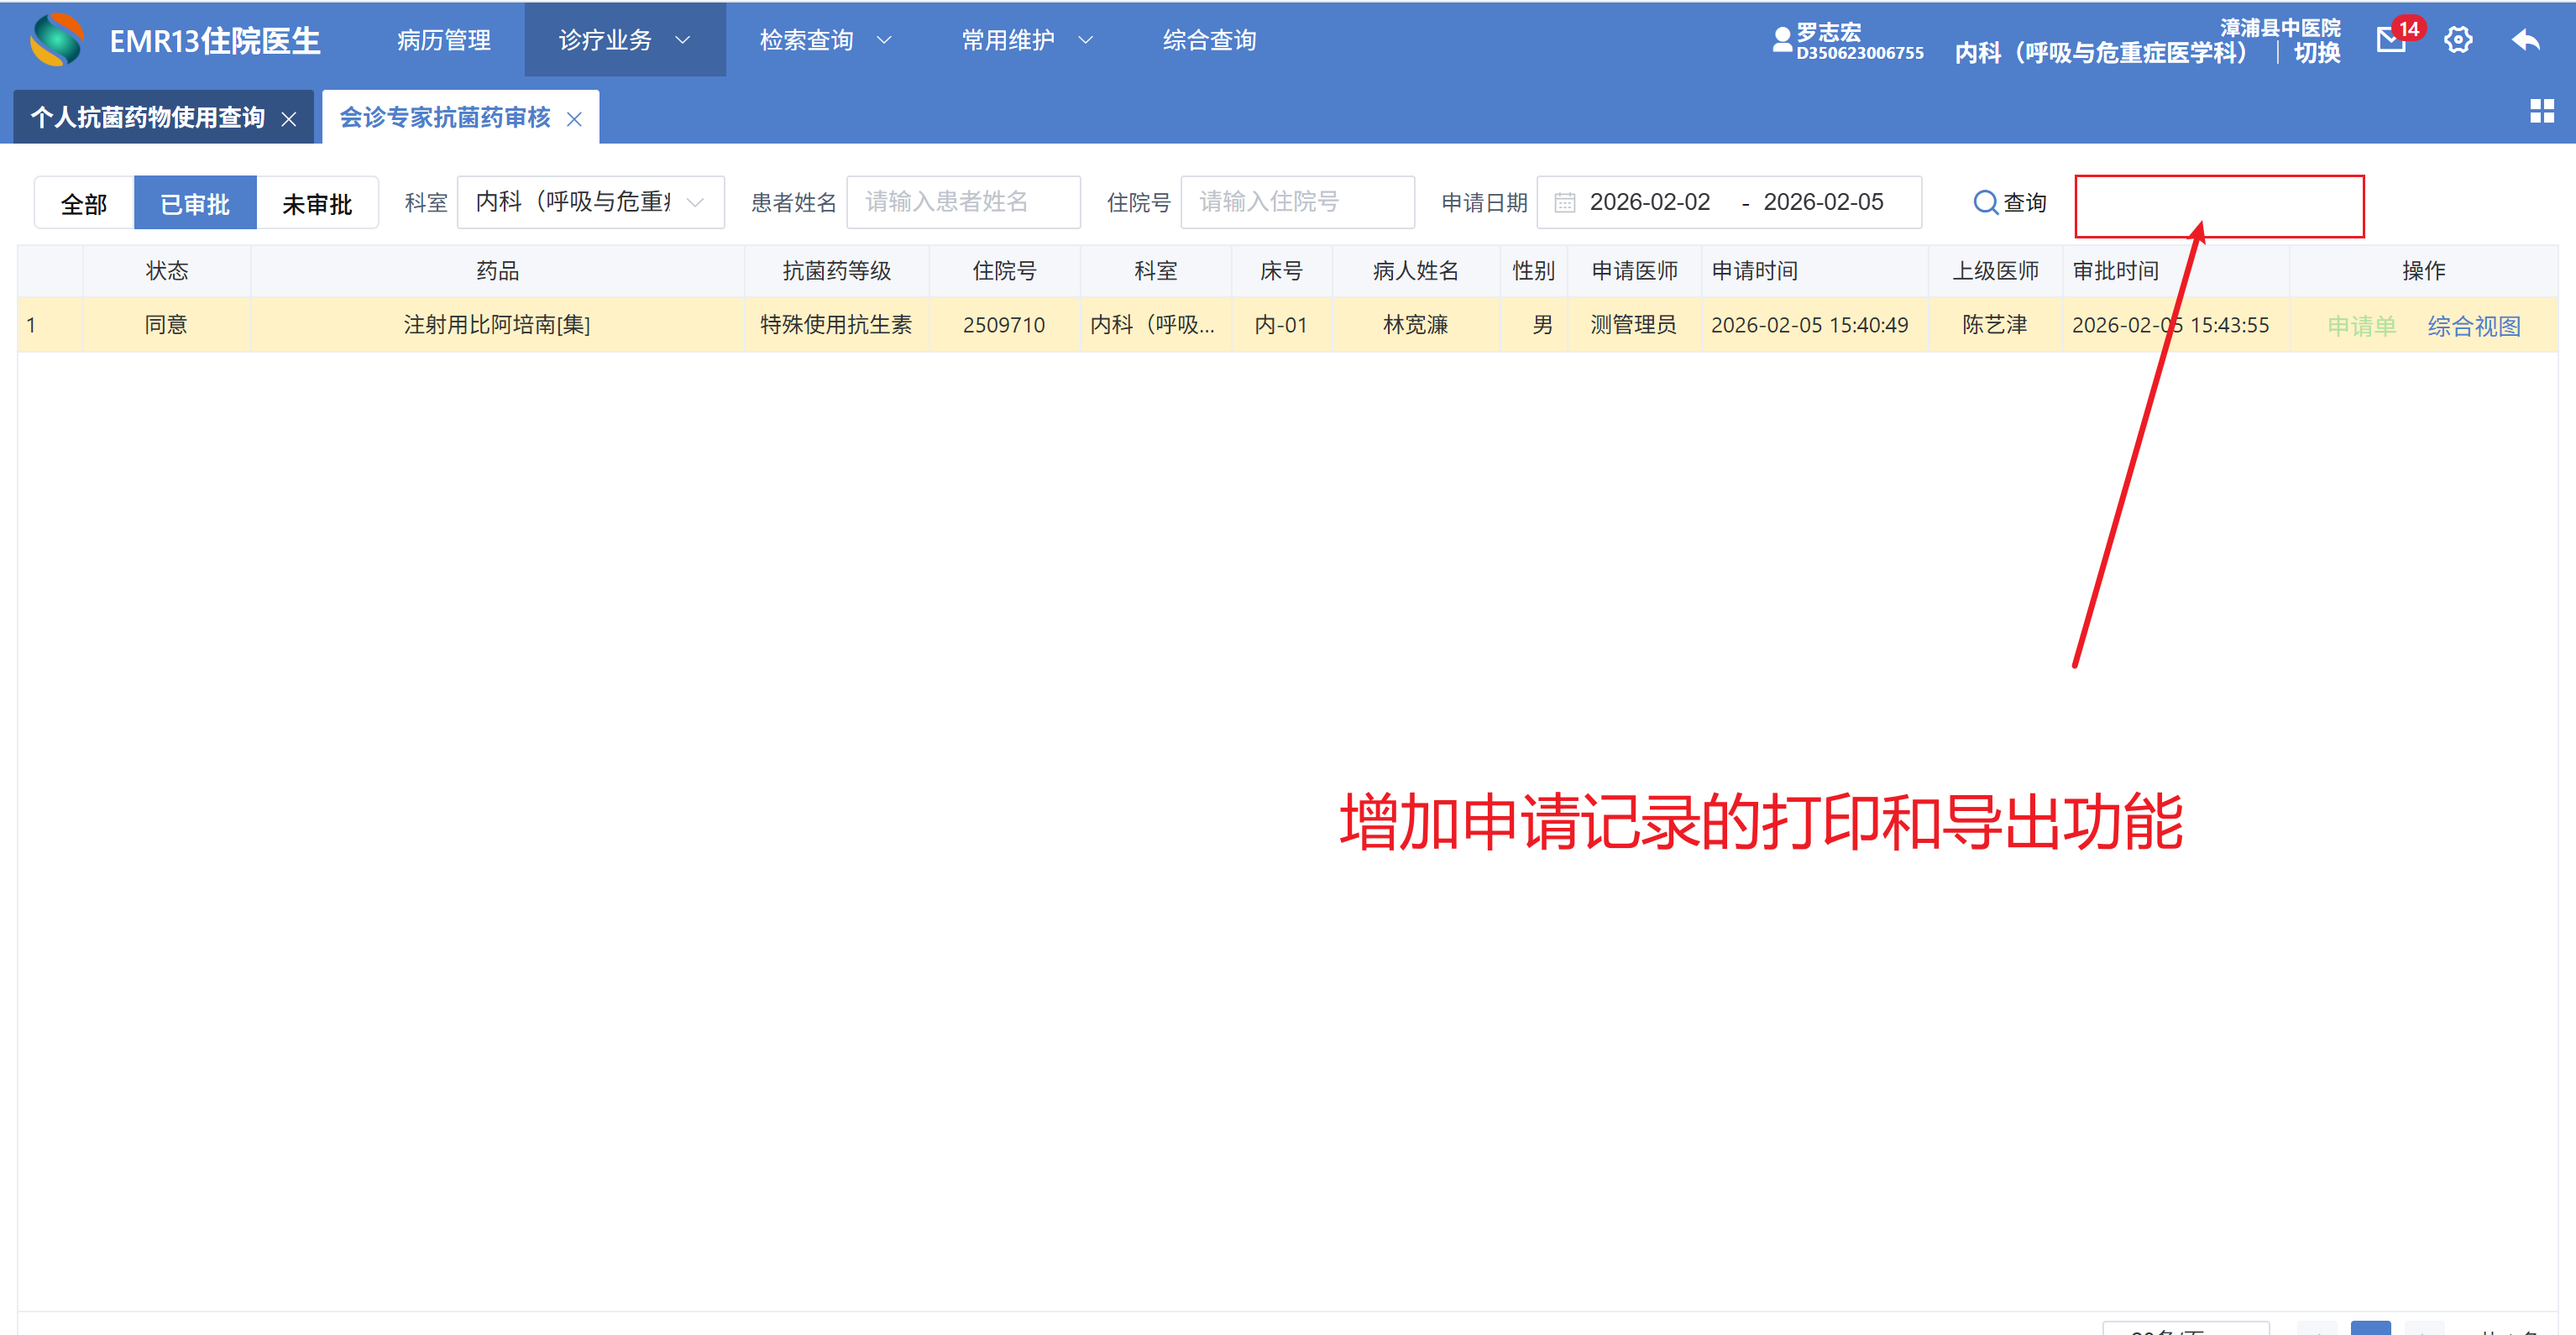Click the 患者姓名 input field

coord(962,203)
